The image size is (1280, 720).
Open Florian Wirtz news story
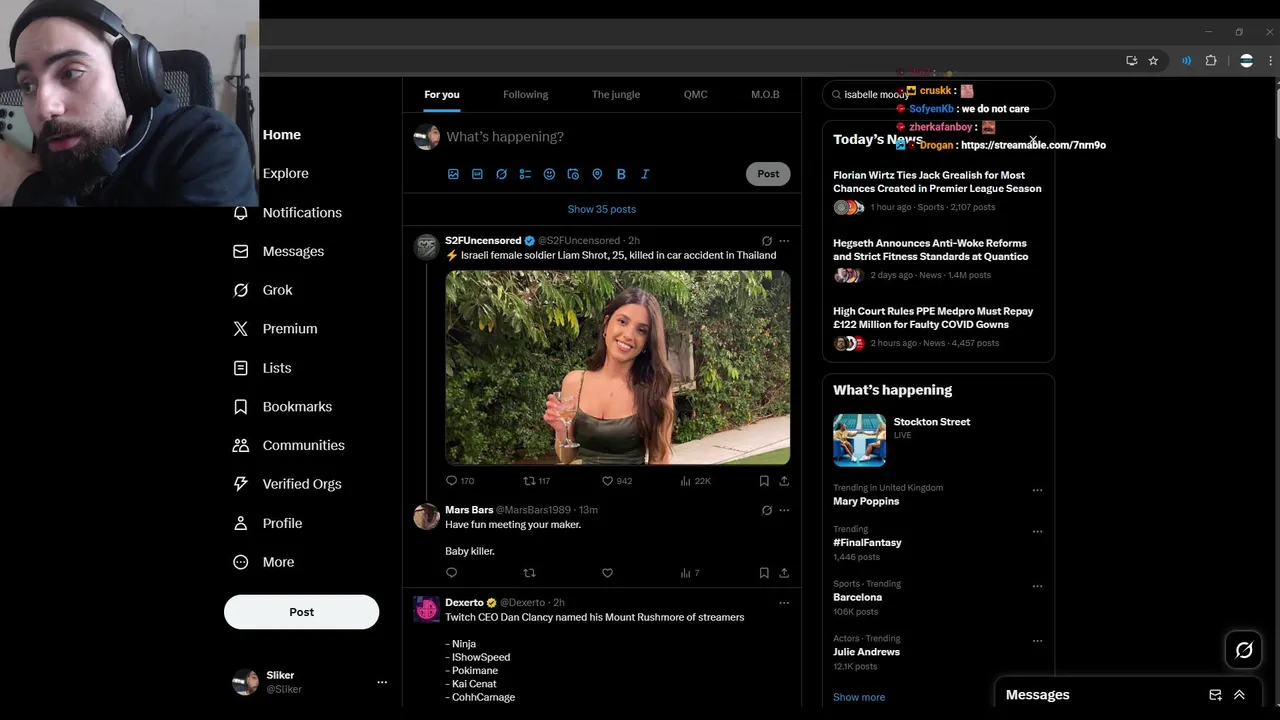[938, 190]
